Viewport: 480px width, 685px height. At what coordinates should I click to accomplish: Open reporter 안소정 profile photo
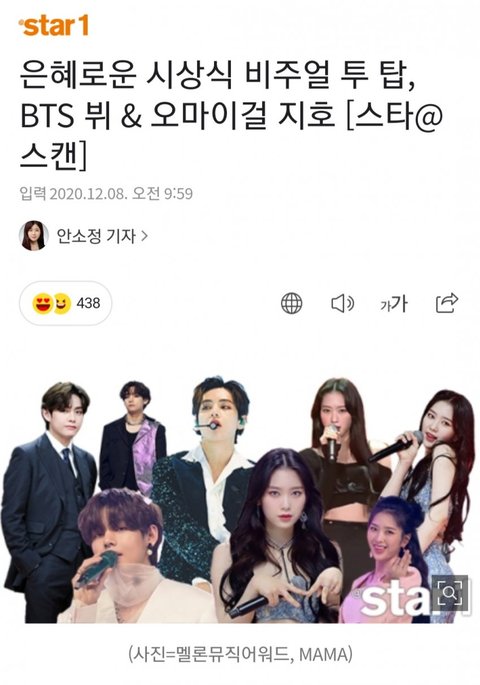(x=34, y=236)
